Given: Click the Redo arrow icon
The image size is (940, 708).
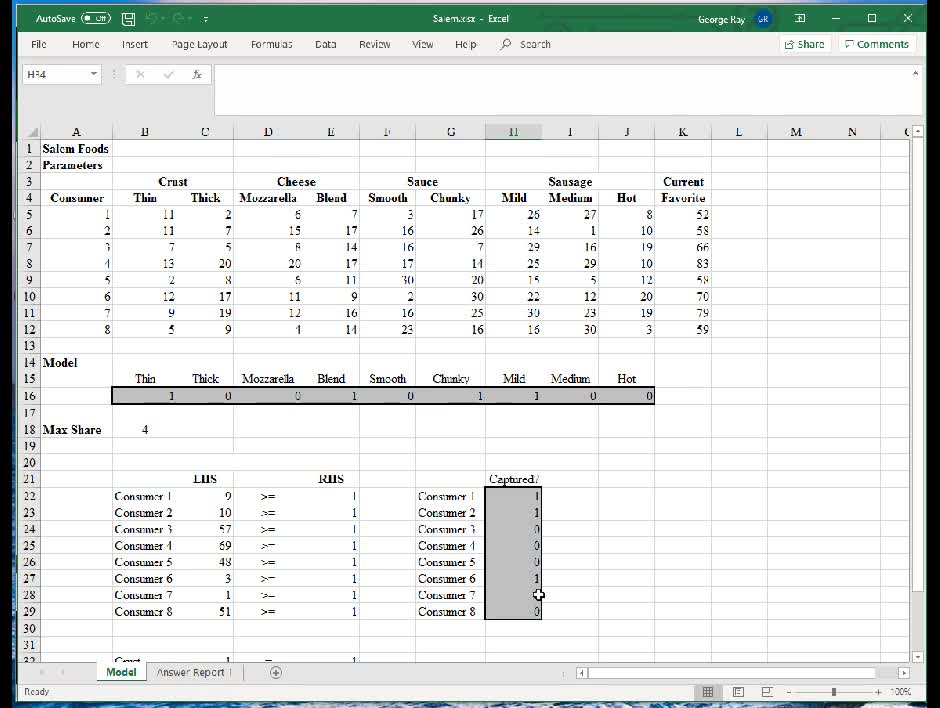Looking at the screenshot, I should point(178,19).
